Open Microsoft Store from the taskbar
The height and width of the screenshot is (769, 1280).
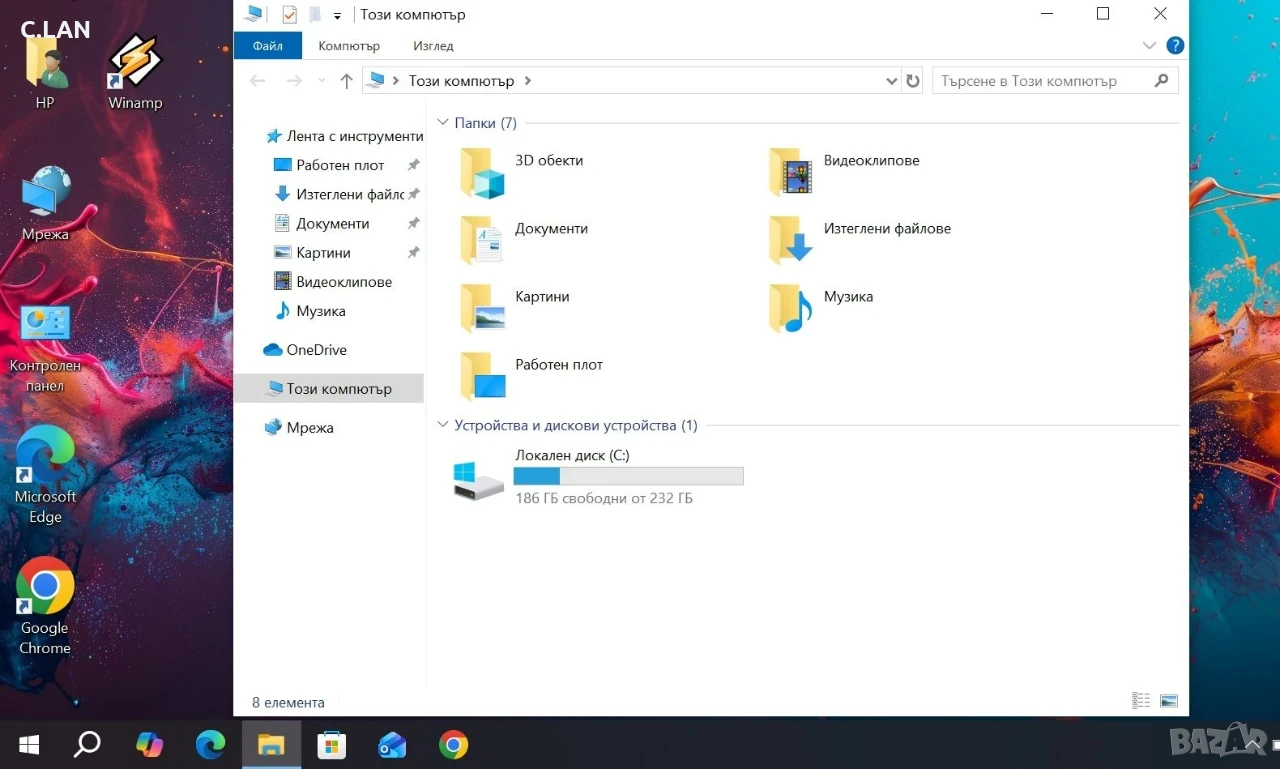[x=331, y=745]
